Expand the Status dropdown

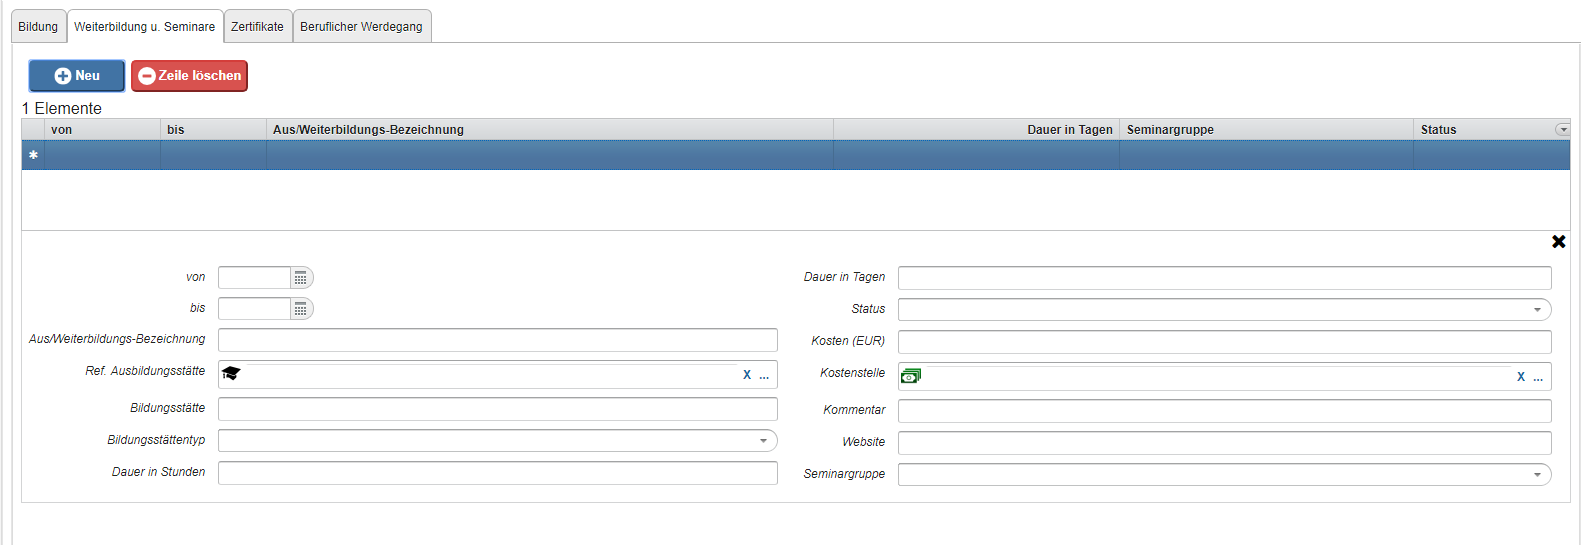(1537, 310)
